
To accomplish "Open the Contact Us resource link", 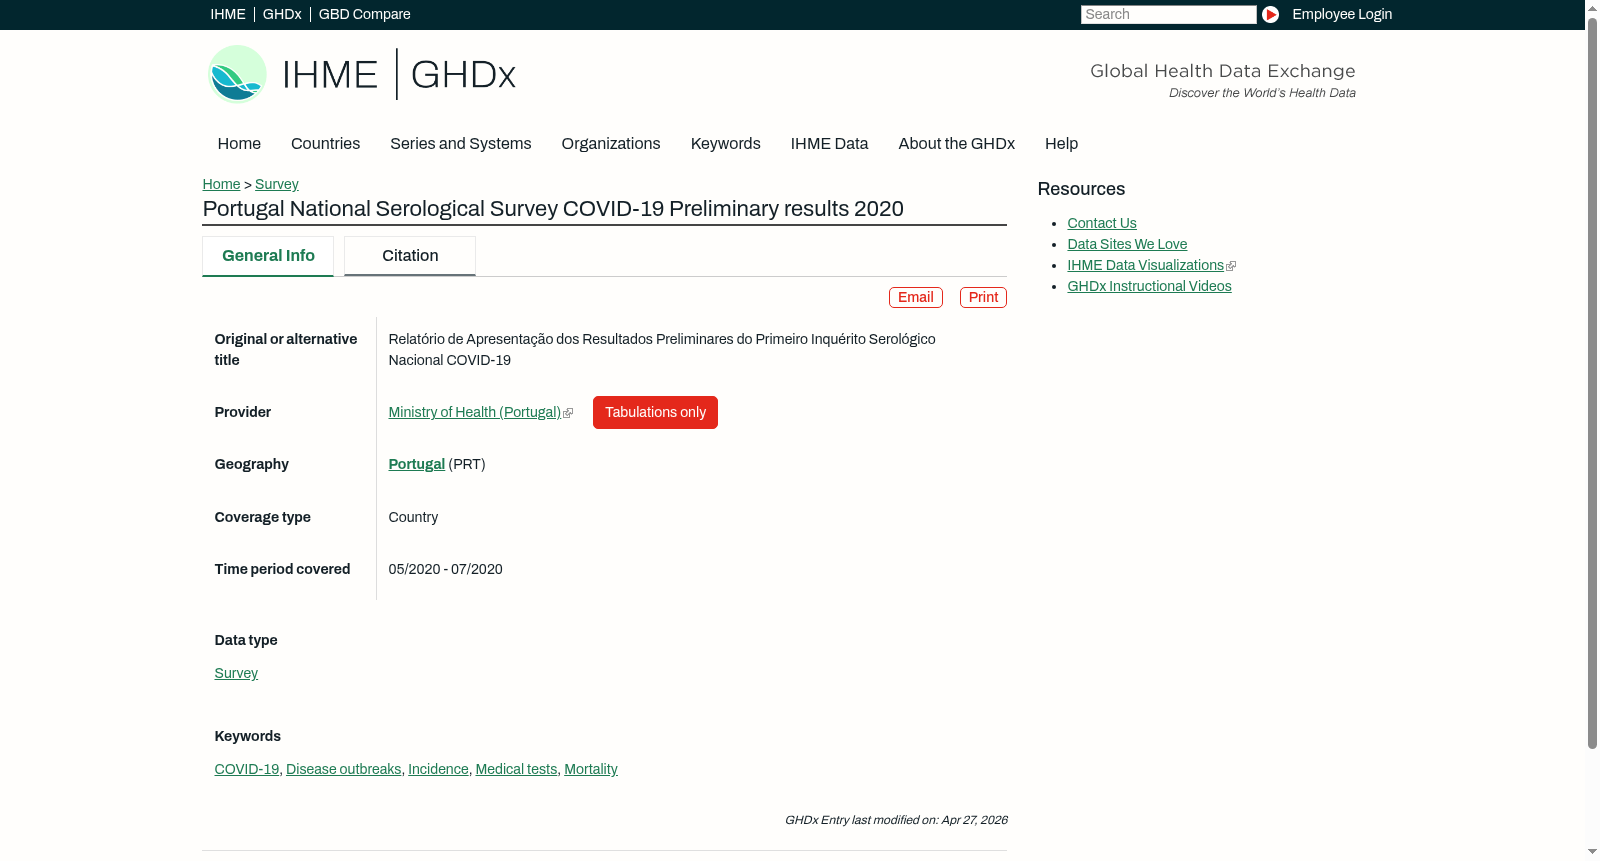I will (1101, 223).
